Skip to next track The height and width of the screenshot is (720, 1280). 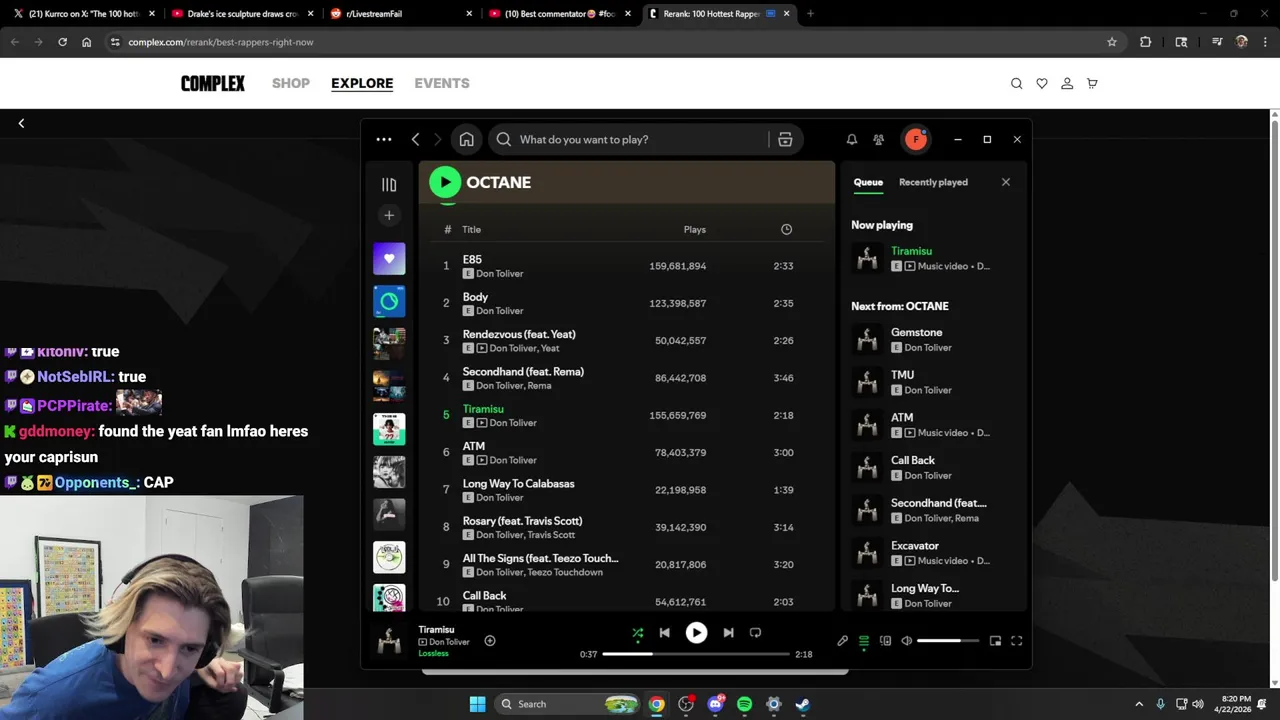click(728, 633)
